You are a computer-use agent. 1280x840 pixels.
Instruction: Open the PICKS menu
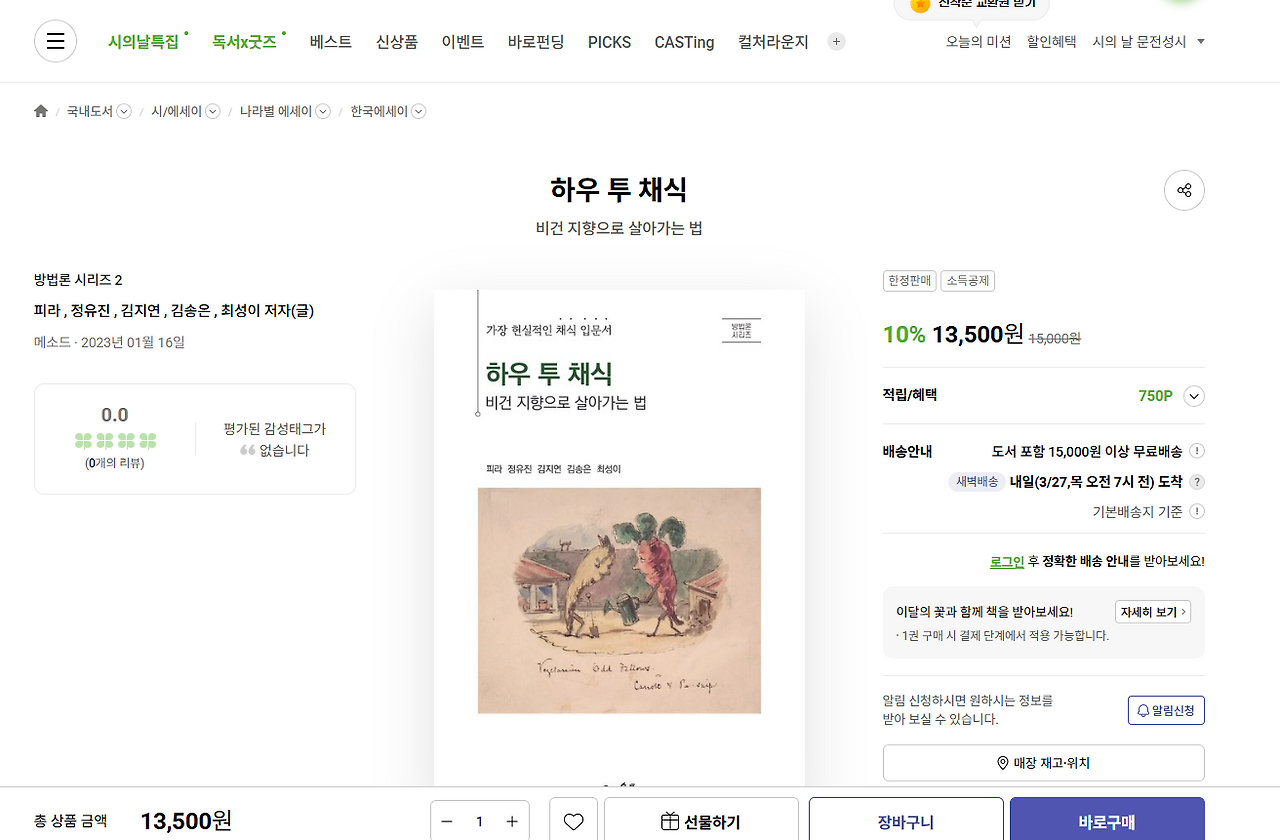tap(609, 42)
